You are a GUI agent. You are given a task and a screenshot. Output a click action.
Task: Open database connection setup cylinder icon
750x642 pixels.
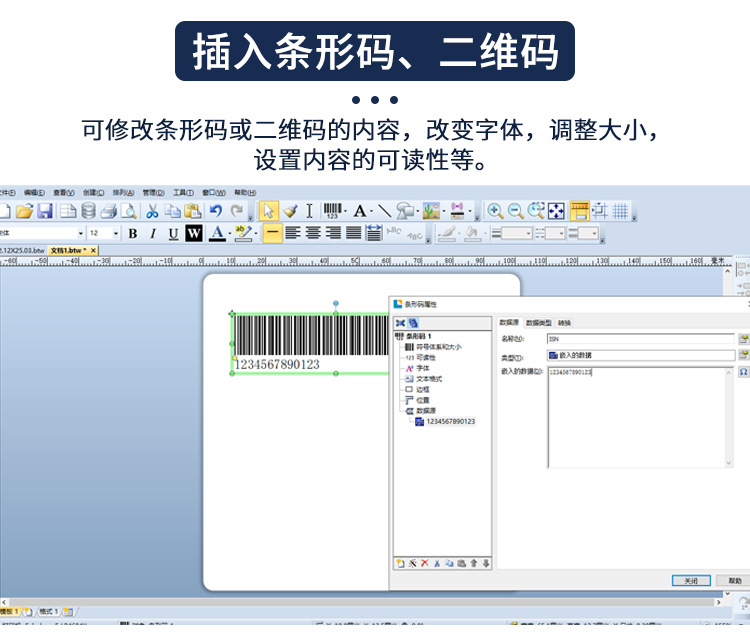88,211
